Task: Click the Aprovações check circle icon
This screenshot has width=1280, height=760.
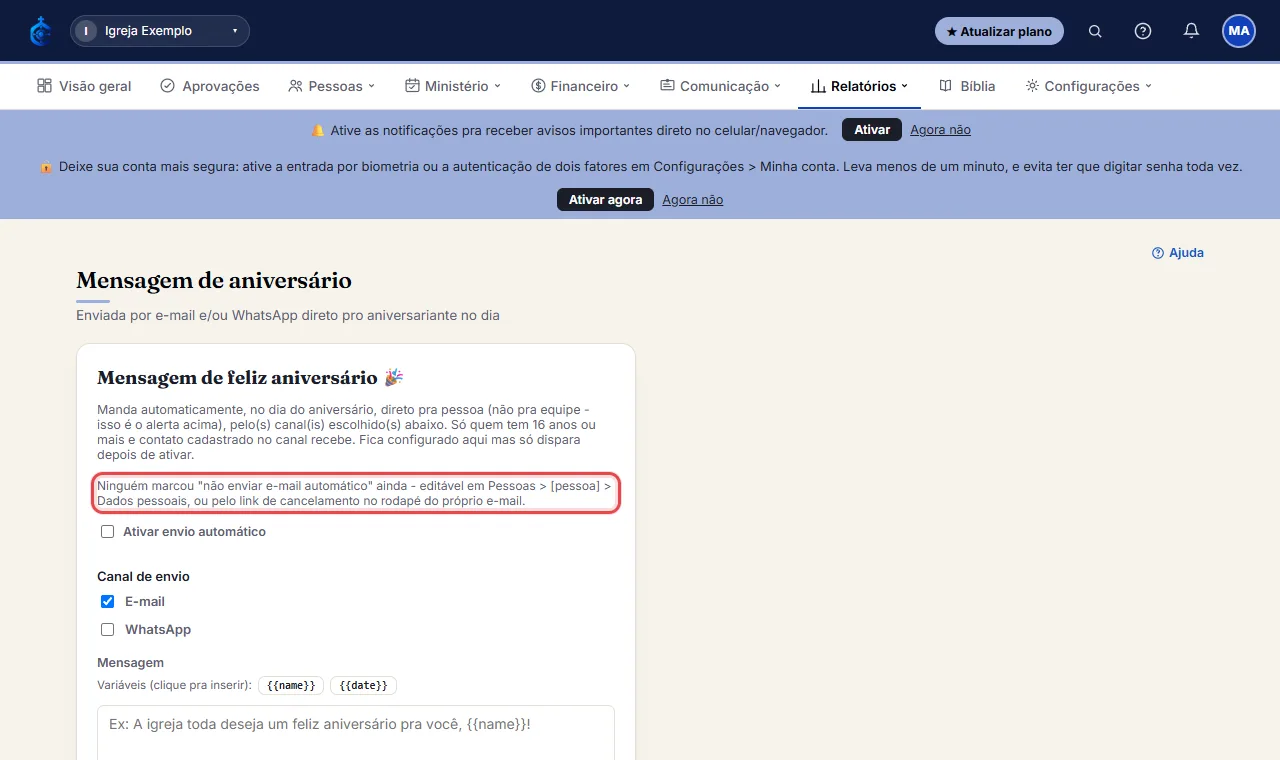Action: click(167, 86)
